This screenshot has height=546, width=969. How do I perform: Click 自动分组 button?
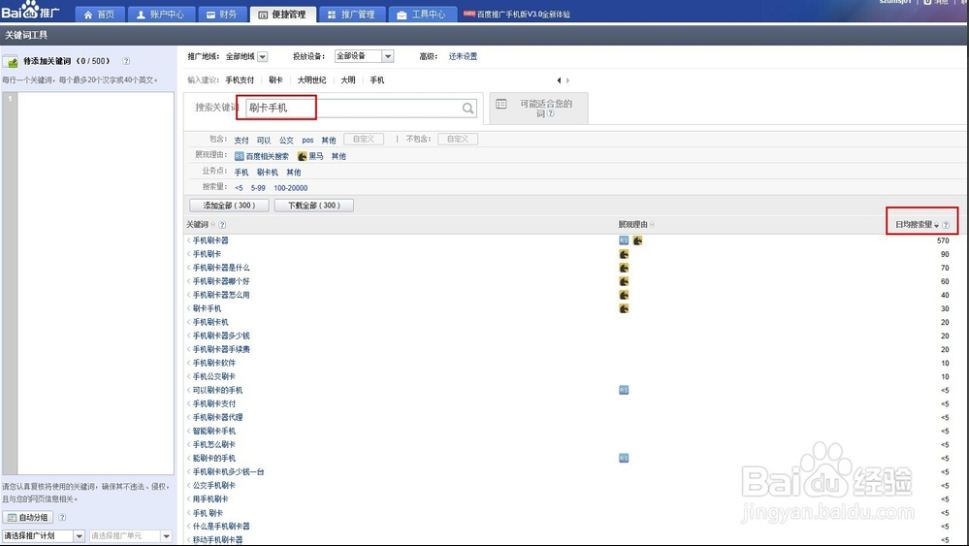(x=28, y=518)
